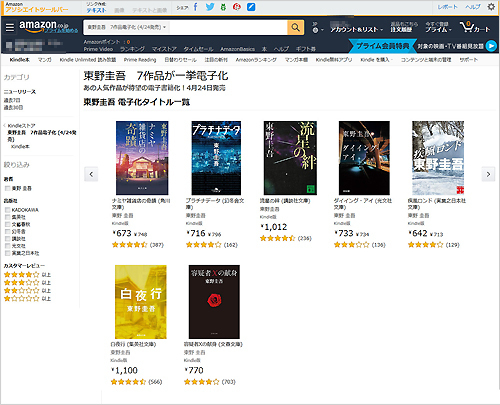This screenshot has width=500, height=405.
Task: Open the ナミヤ雑貨店の奇蹟 book cover
Action: point(142,158)
